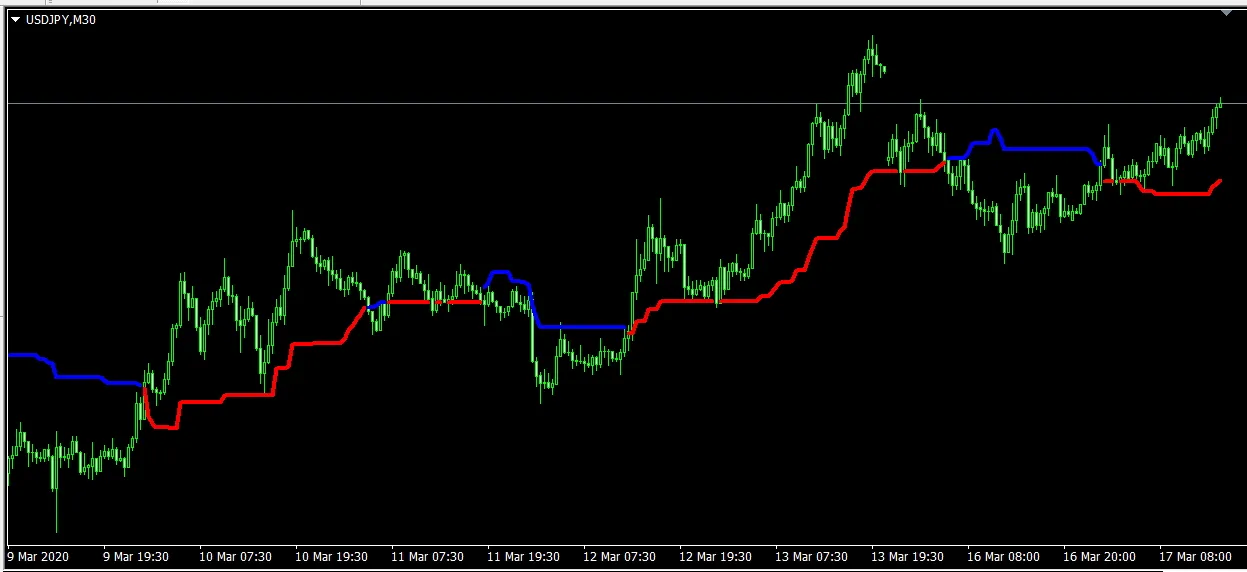Click the 10 Mar 07:30 time label
Screen dimensions: 1247x572
coord(233,556)
